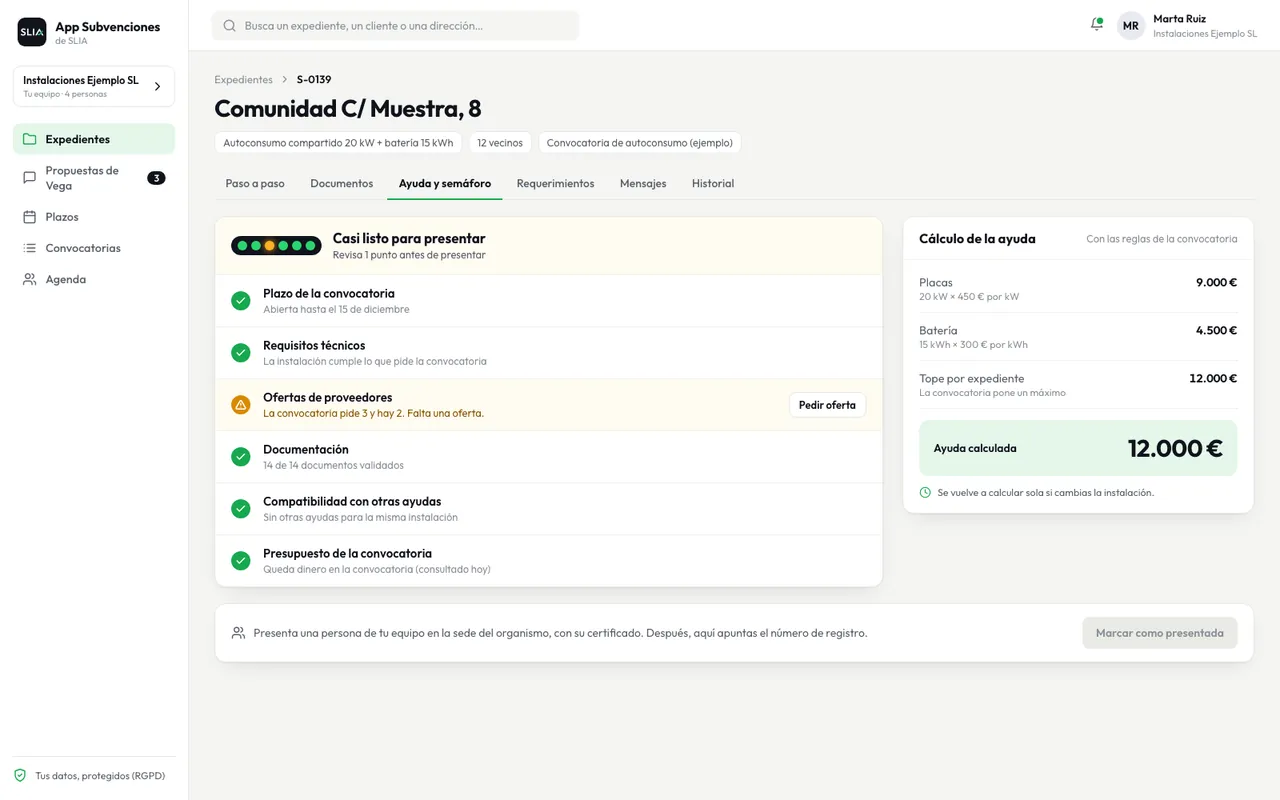The image size is (1280, 800).
Task: Click the Convocatoria de autoconsumo (ejemplo) tag
Action: click(x=640, y=143)
